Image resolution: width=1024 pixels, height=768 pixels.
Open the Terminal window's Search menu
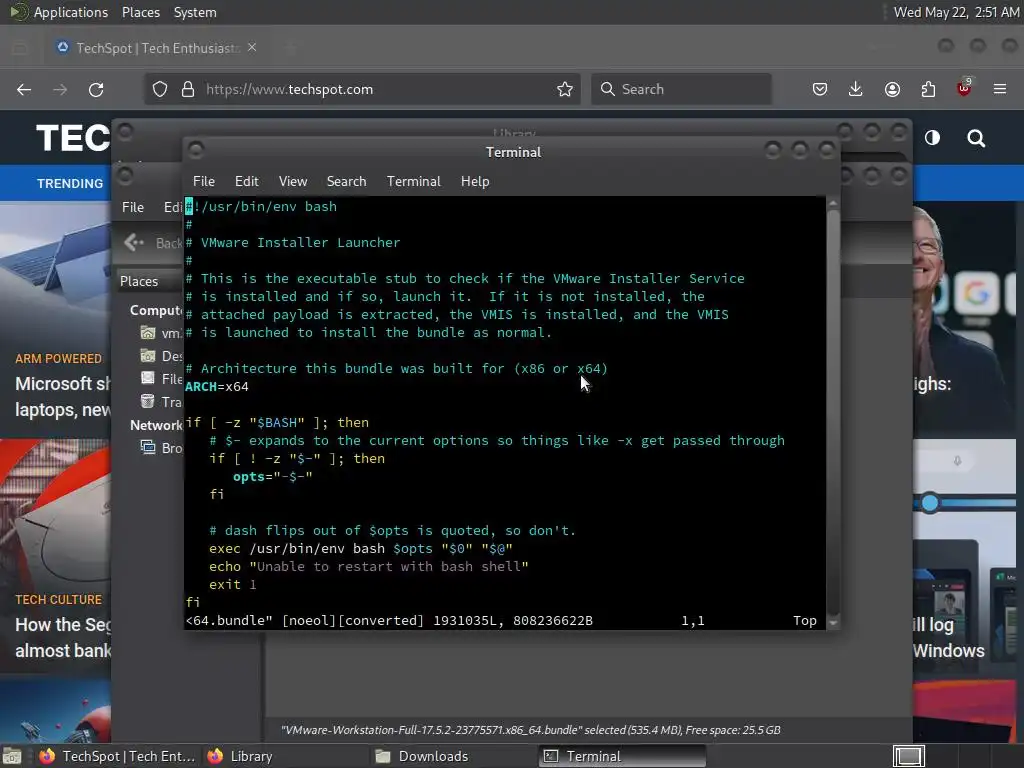[346, 182]
